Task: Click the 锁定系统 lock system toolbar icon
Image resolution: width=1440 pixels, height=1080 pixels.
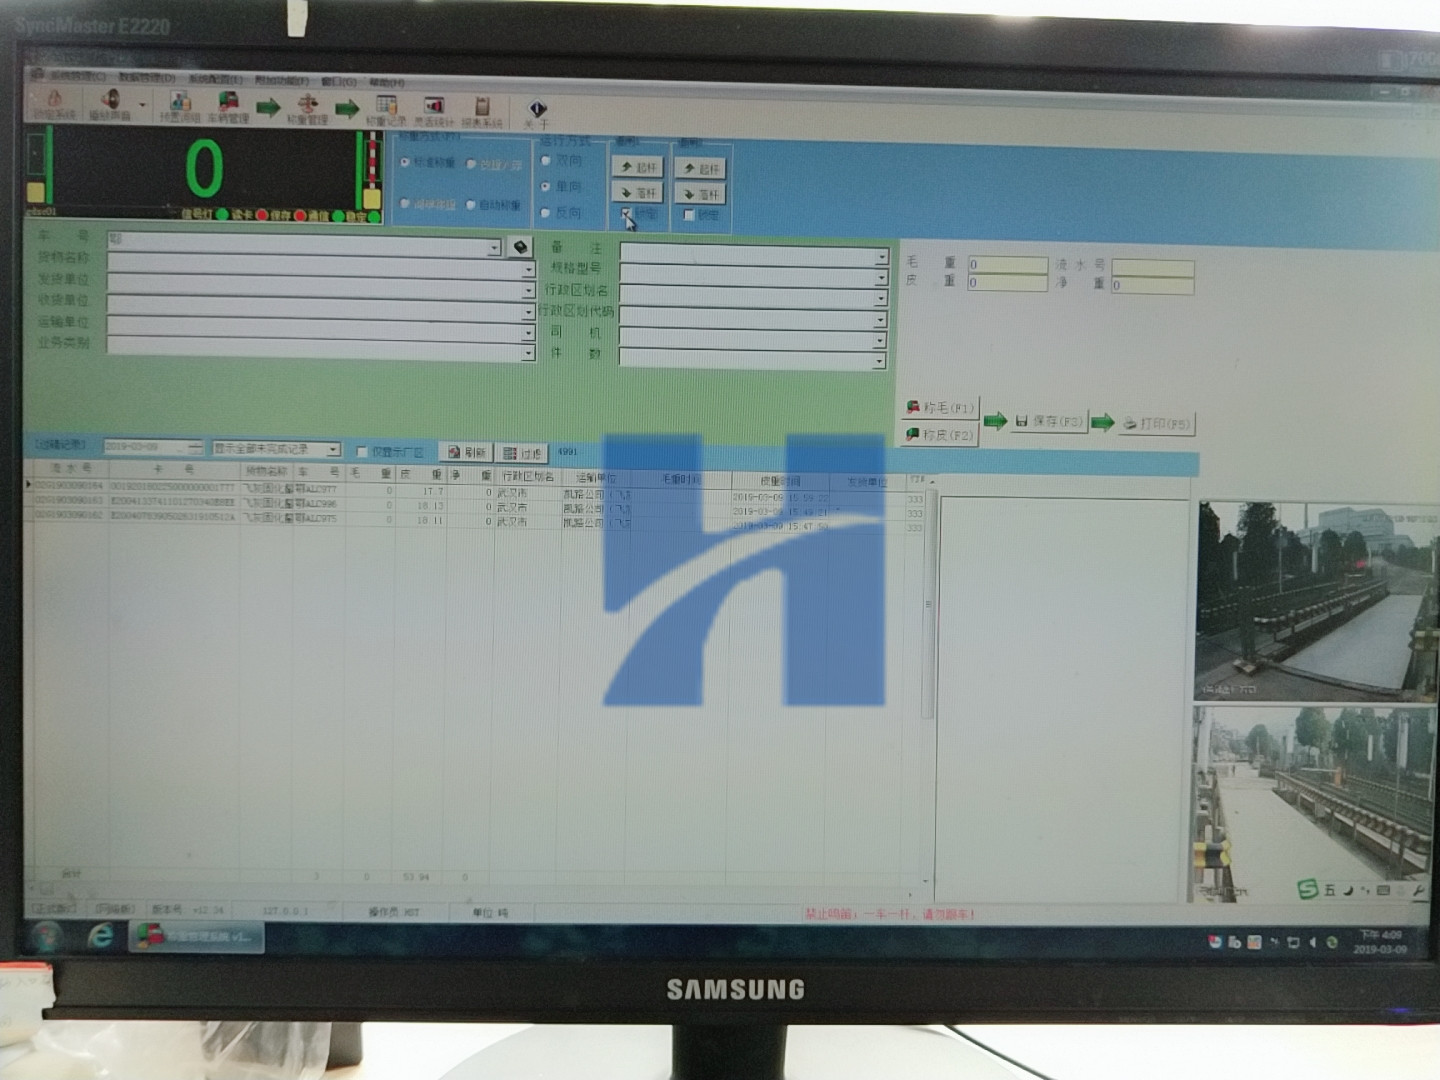Action: click(53, 104)
